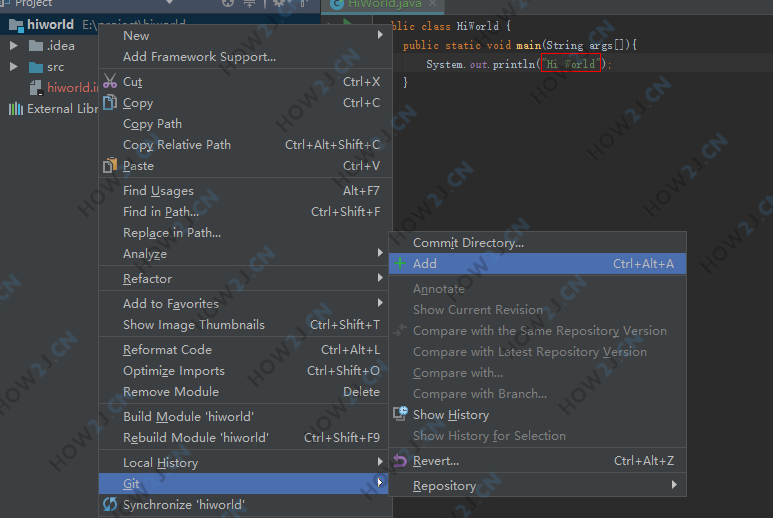Click the HiWorld.java class icon in tab
This screenshot has width=773, height=518.
[x=337, y=4]
